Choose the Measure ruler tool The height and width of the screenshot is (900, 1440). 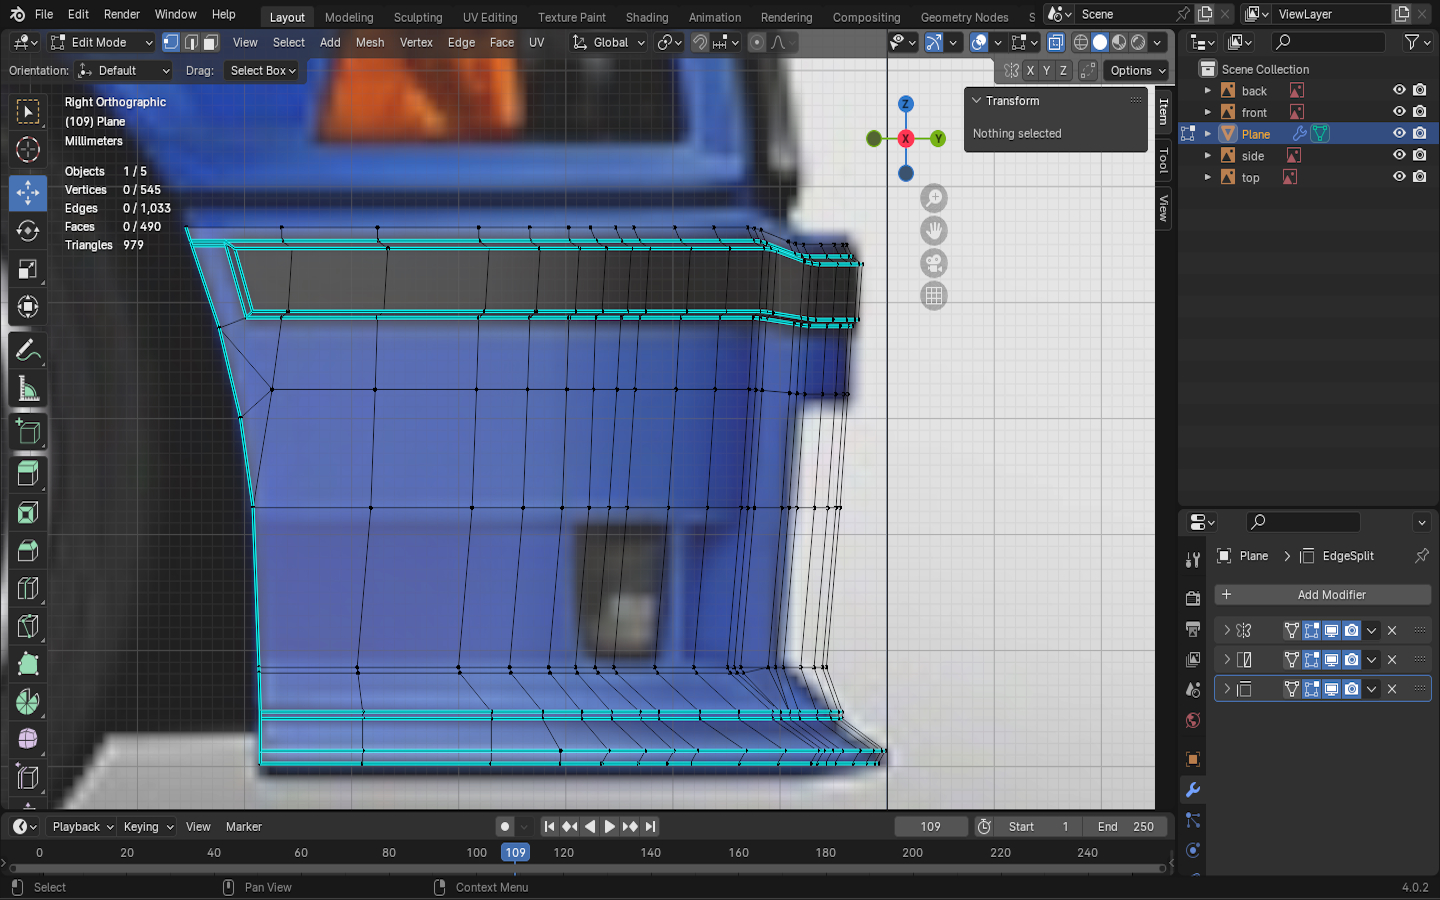click(28, 389)
